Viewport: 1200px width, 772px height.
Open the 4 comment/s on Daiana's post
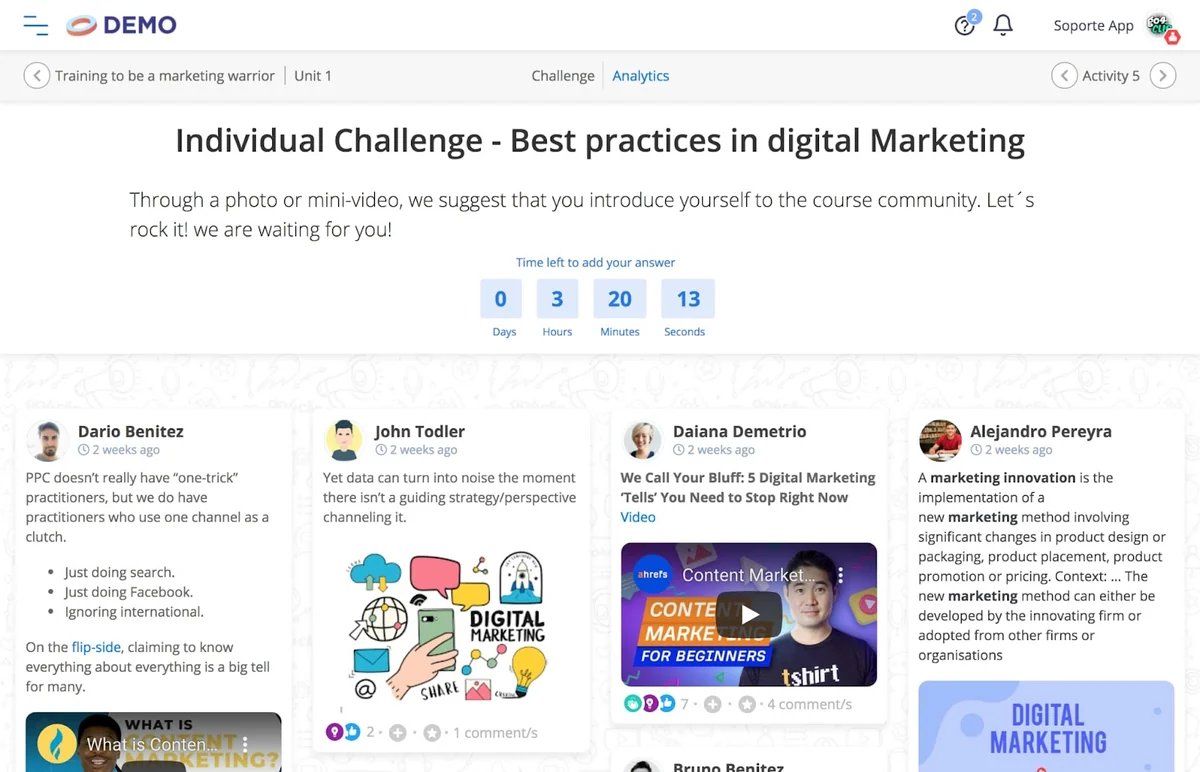click(810, 704)
